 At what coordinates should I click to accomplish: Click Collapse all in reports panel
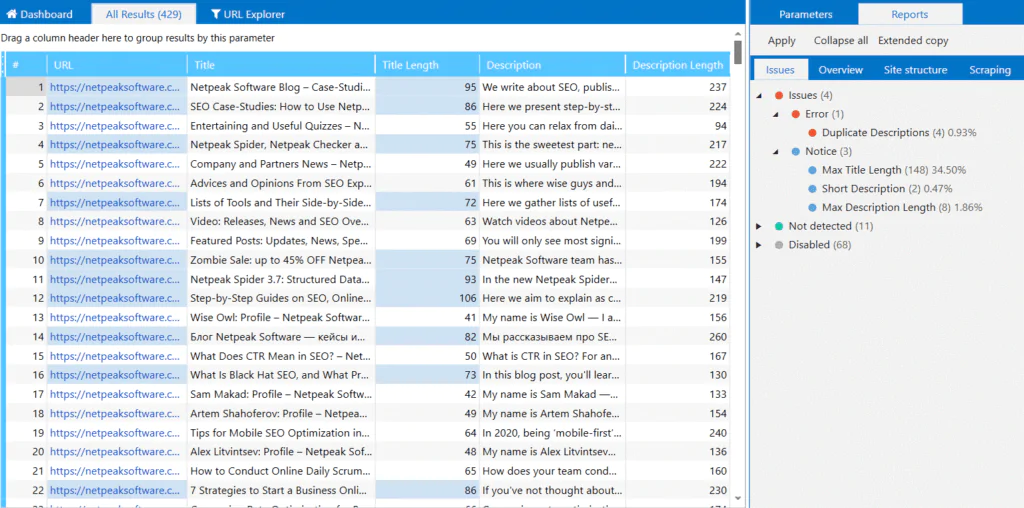click(840, 40)
